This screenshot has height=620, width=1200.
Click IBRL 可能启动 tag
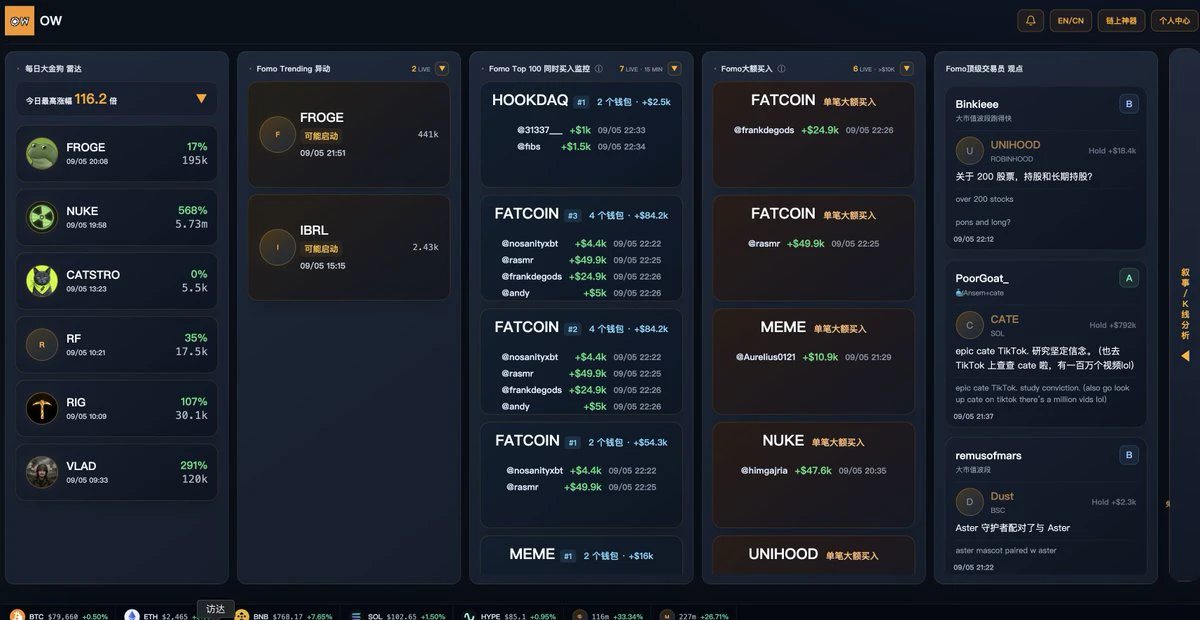point(321,249)
